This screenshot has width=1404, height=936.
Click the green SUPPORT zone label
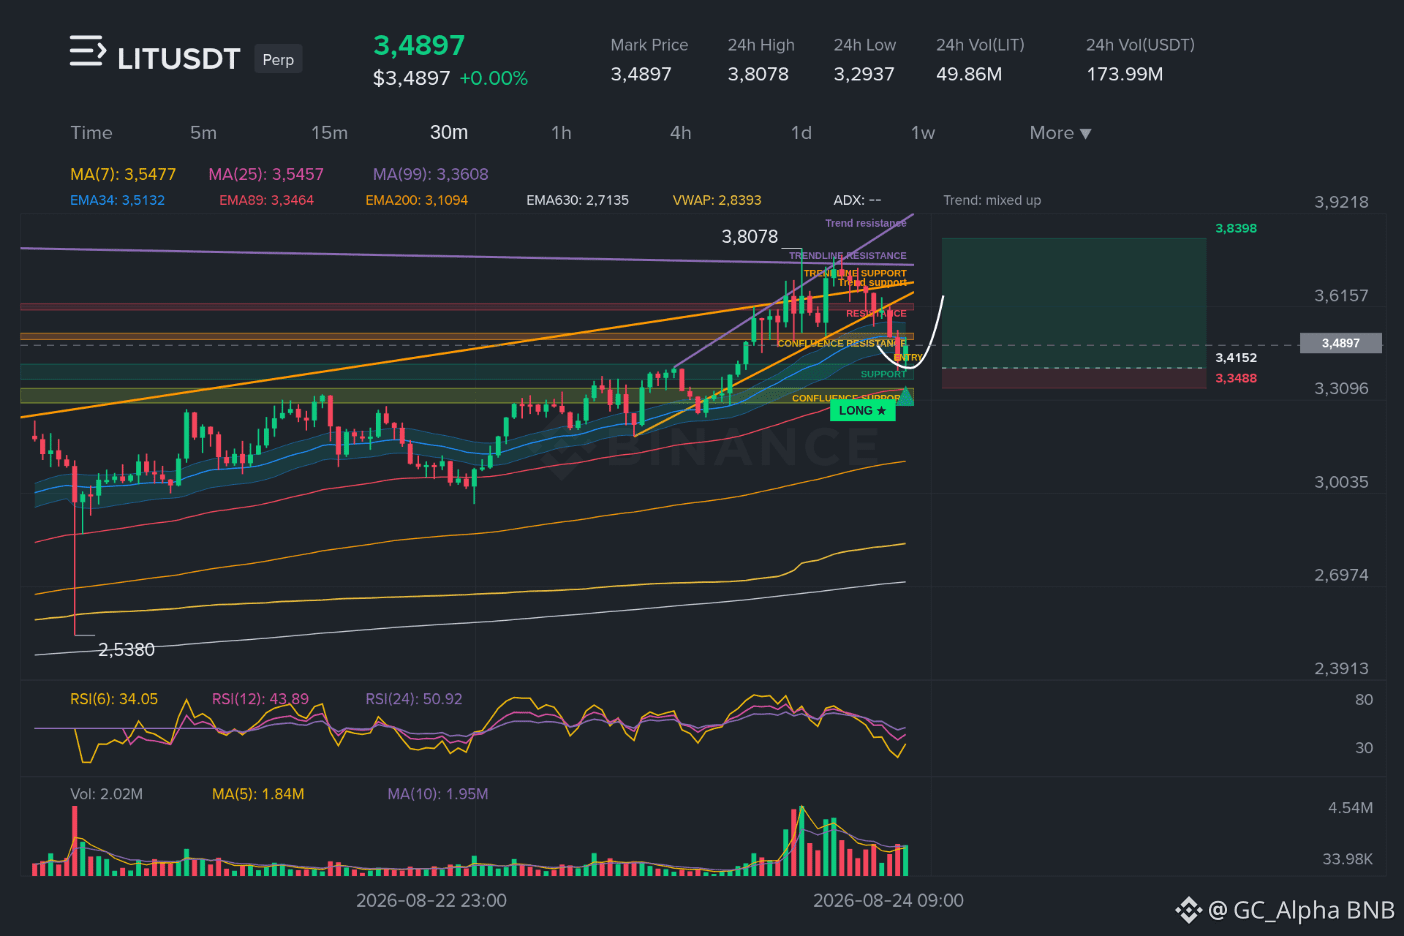(883, 374)
